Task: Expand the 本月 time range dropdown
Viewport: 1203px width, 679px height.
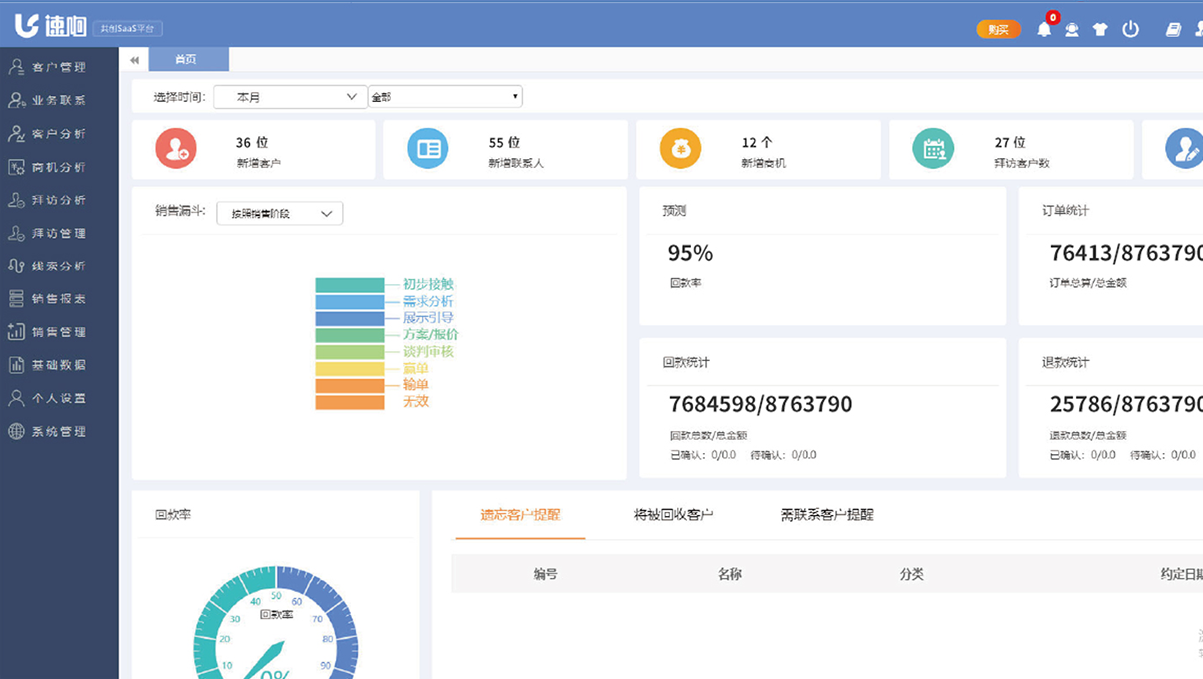Action: coord(290,97)
